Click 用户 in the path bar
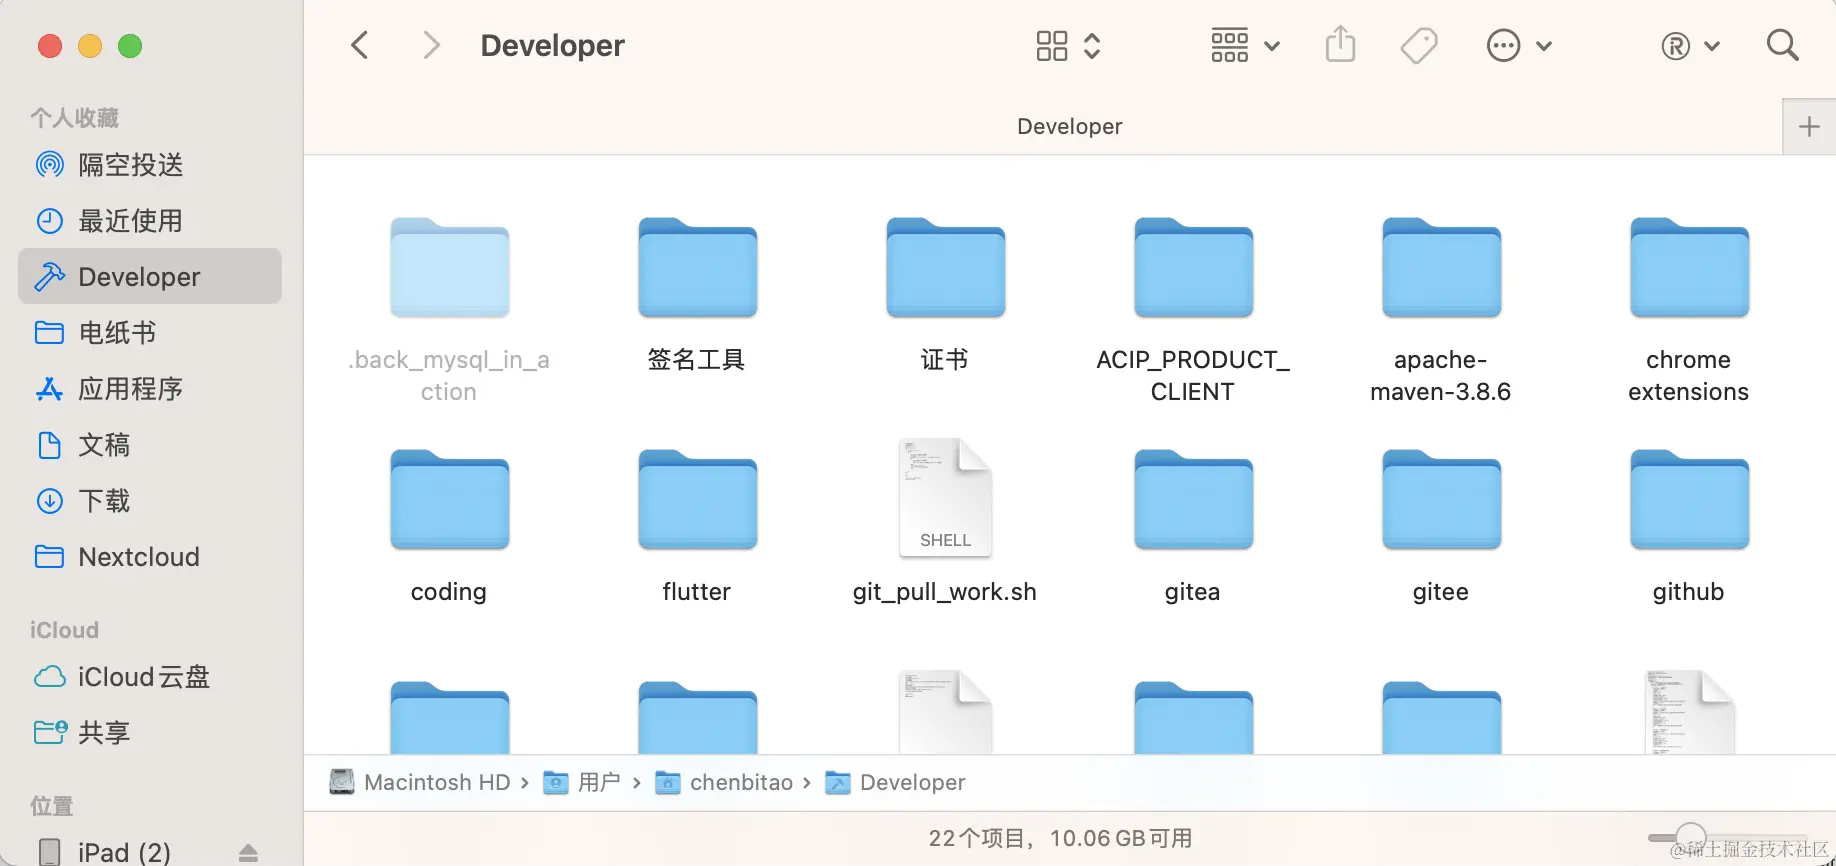 [x=582, y=782]
